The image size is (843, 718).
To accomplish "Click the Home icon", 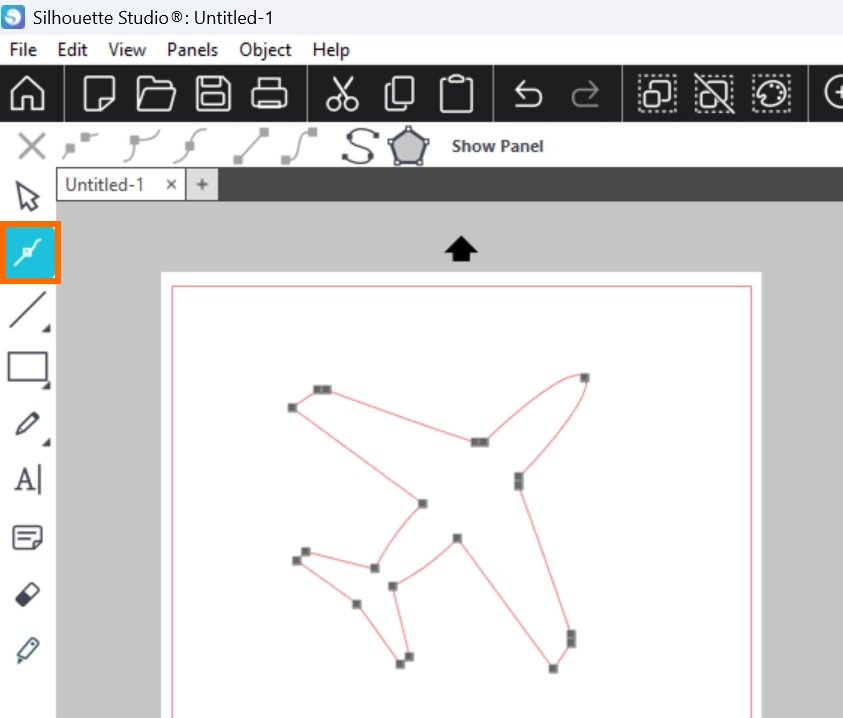I will click(28, 94).
